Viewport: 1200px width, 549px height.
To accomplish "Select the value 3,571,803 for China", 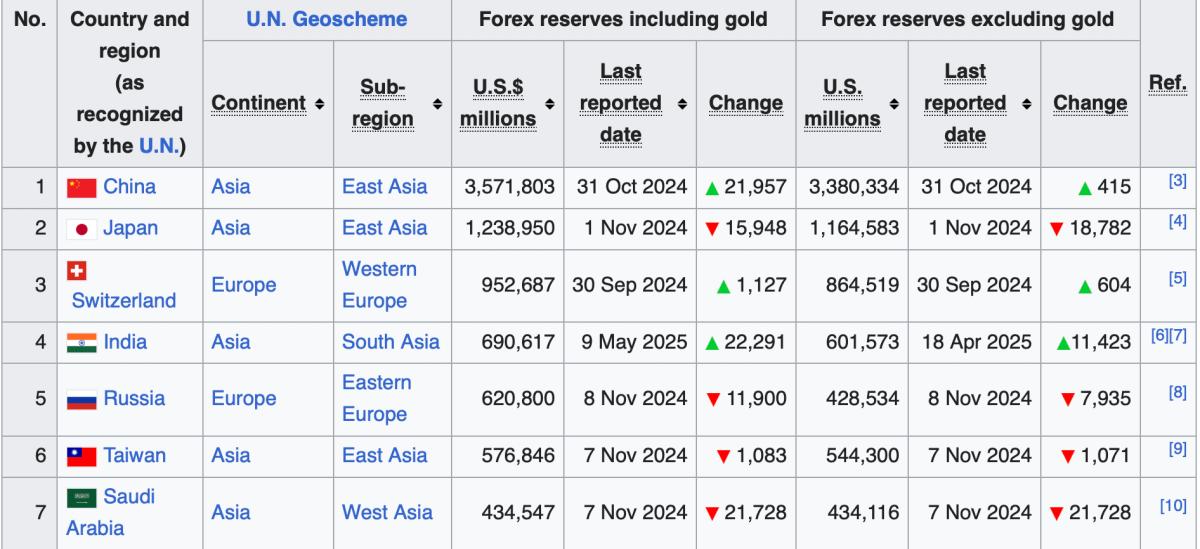I will [x=510, y=187].
